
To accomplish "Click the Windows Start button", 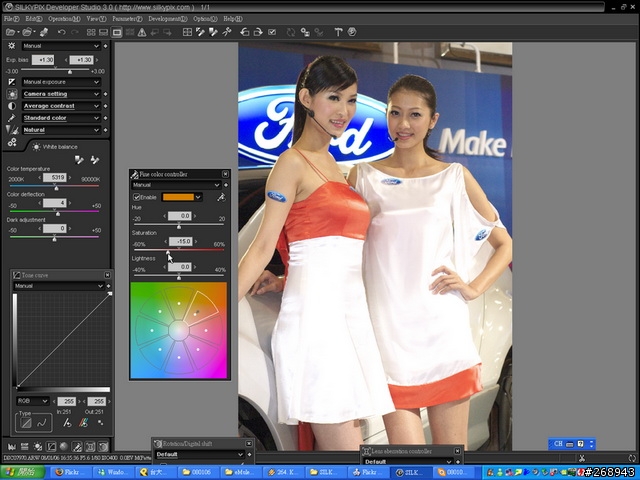I will 22,472.
